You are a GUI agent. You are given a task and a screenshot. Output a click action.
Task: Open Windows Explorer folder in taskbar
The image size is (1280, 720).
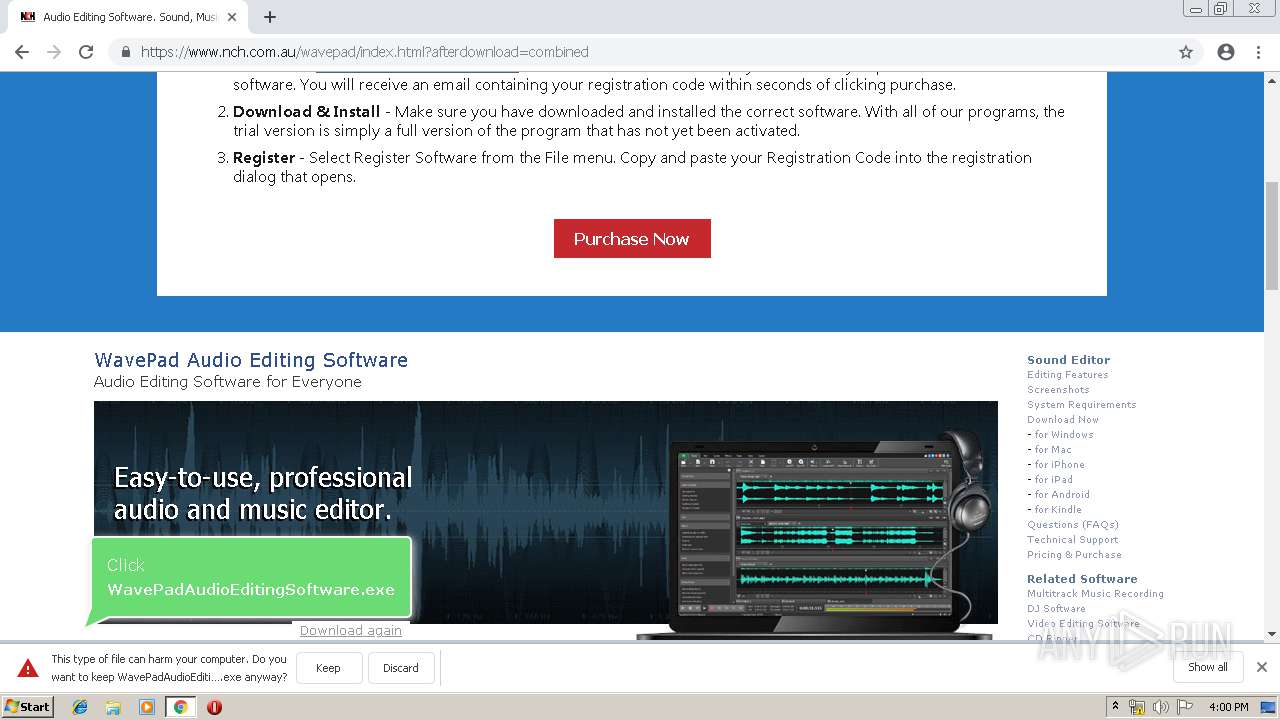pyautogui.click(x=113, y=707)
